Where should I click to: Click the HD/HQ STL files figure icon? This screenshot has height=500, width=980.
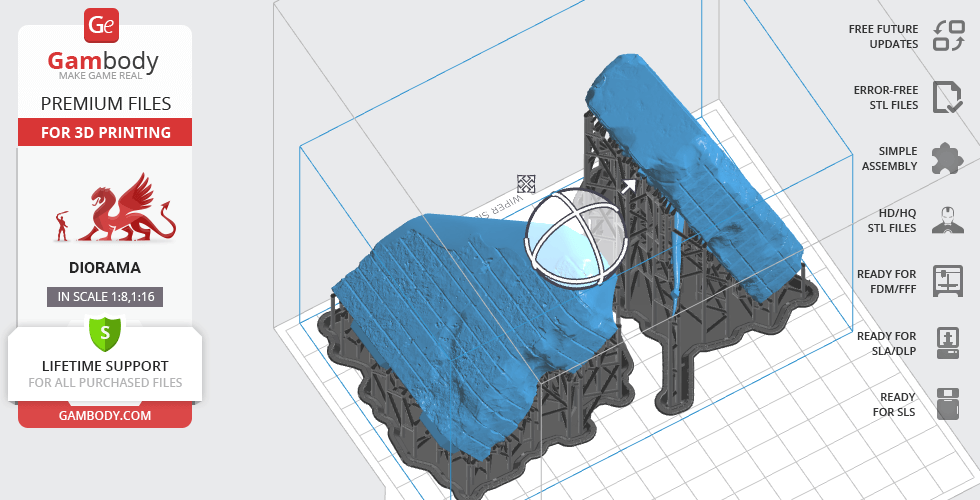[x=947, y=220]
